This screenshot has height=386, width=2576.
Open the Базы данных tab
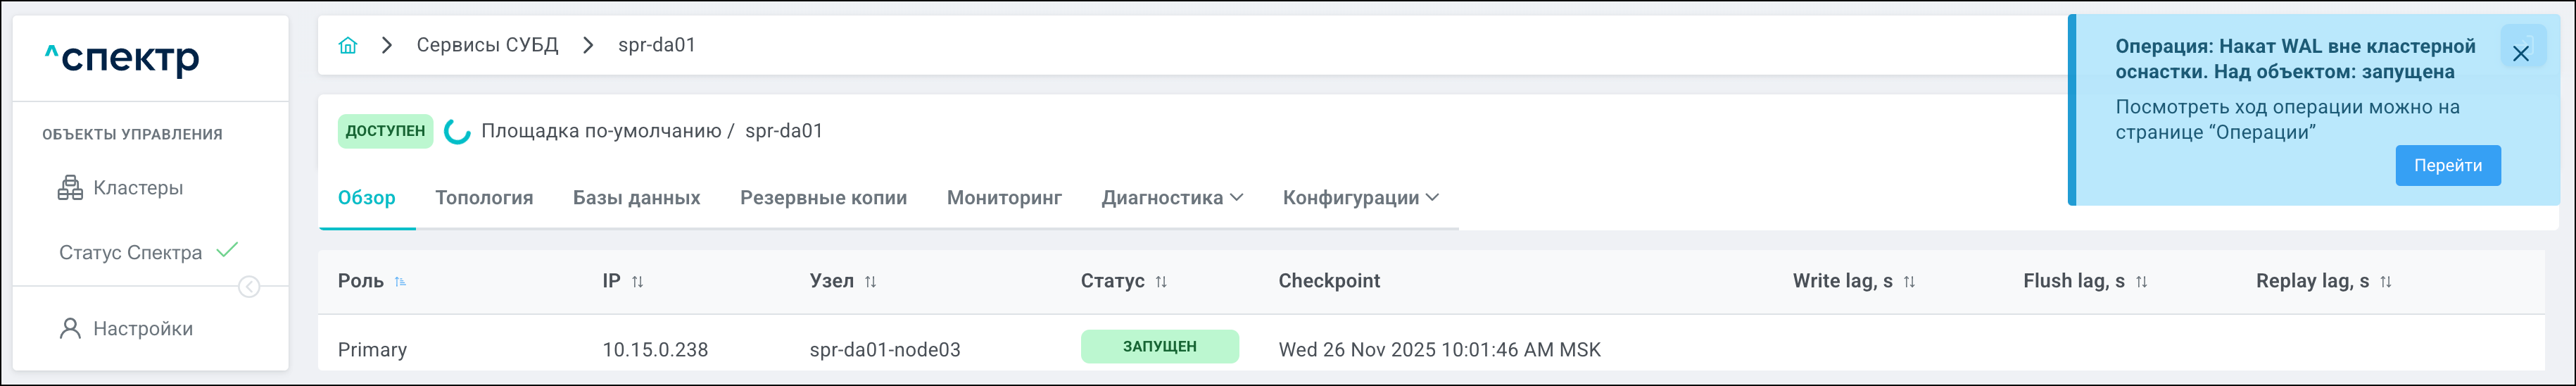[636, 198]
